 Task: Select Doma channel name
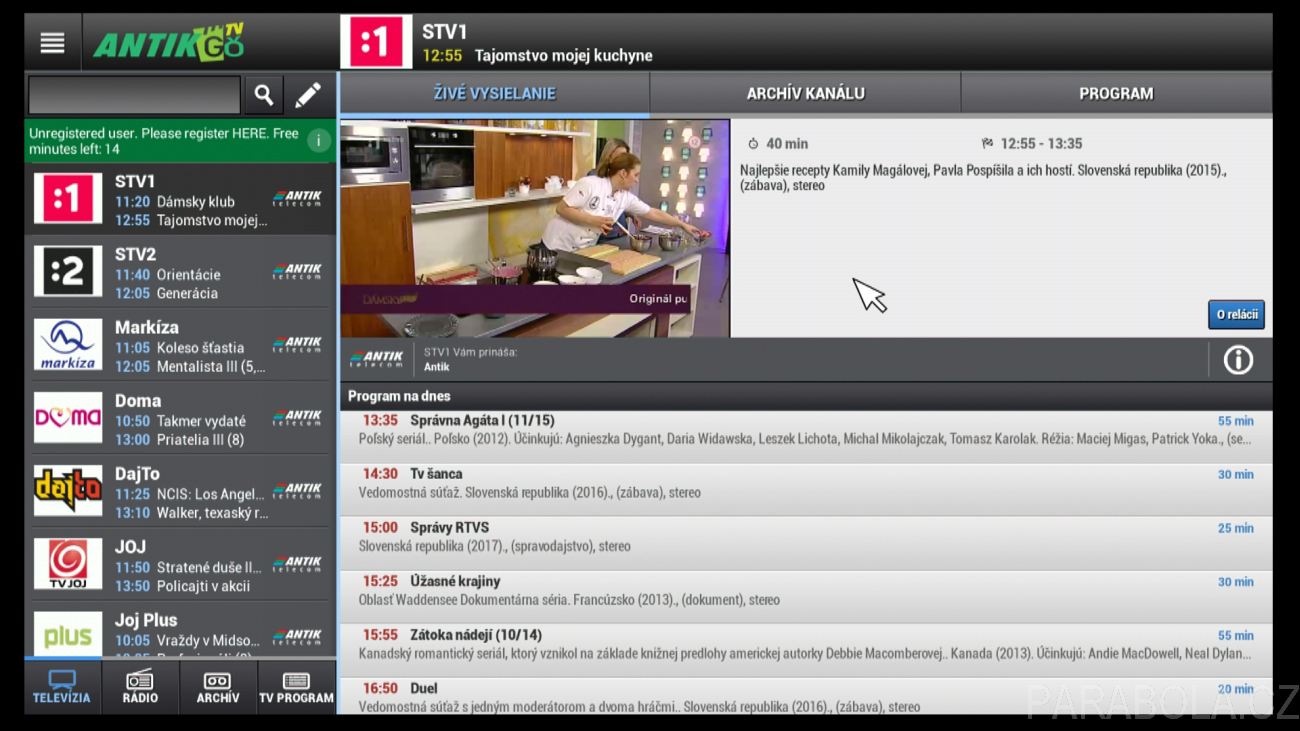138,400
